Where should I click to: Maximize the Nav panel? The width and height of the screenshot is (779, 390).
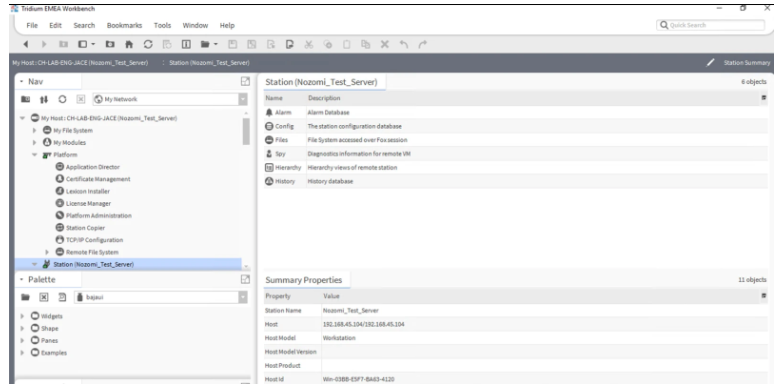245,81
